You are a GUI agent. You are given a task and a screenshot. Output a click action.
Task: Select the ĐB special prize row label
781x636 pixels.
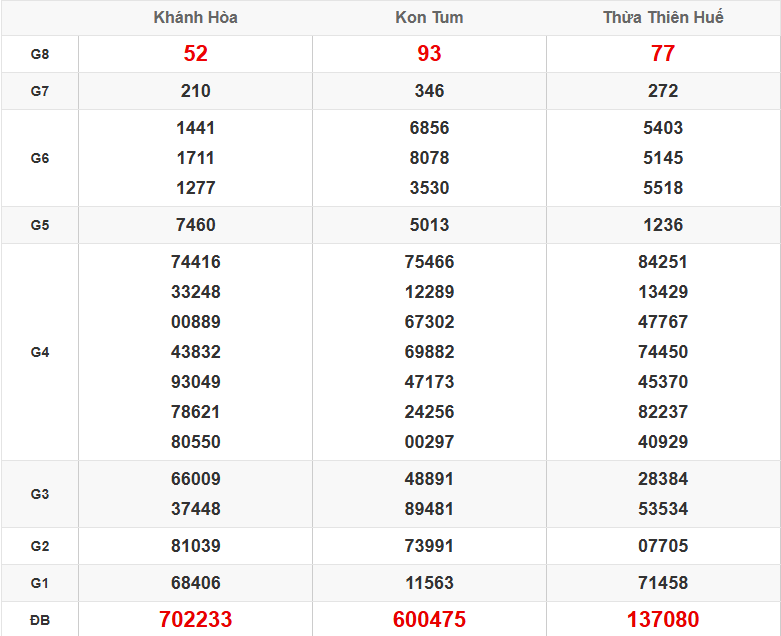[x=40, y=620]
